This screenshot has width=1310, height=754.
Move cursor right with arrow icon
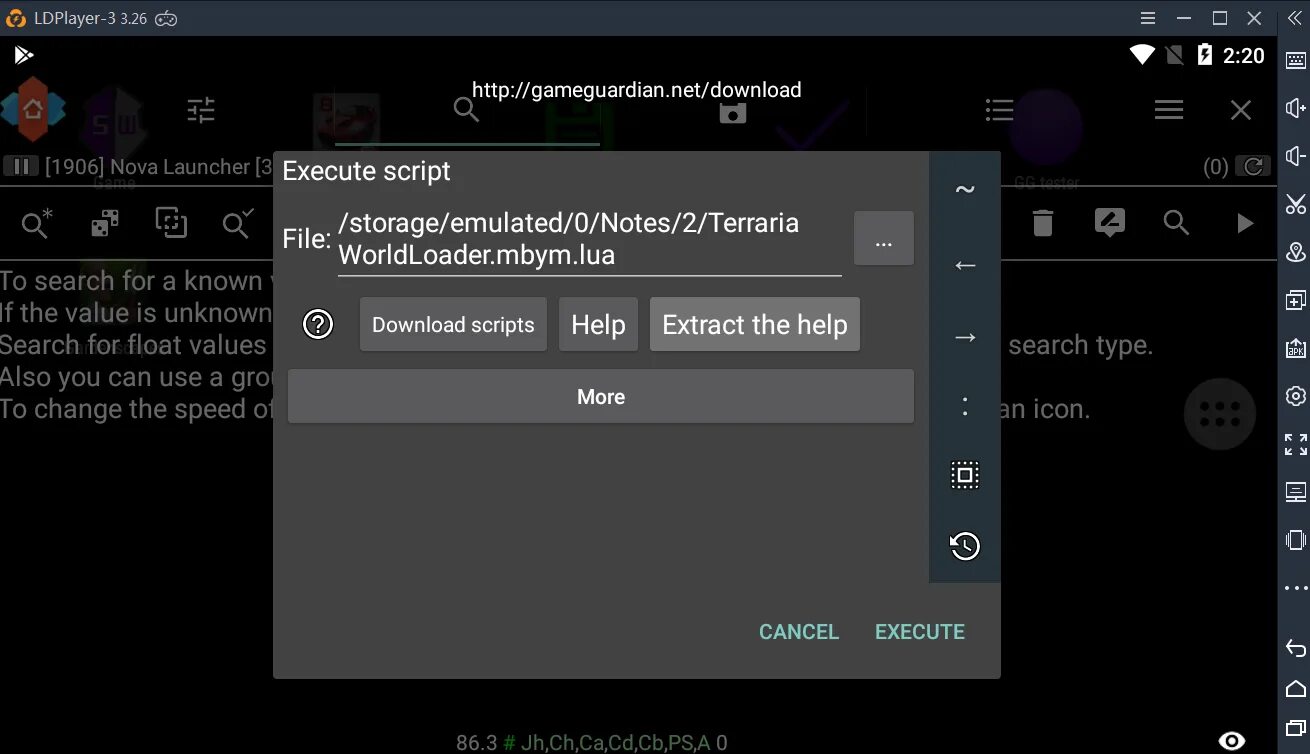[x=965, y=338]
